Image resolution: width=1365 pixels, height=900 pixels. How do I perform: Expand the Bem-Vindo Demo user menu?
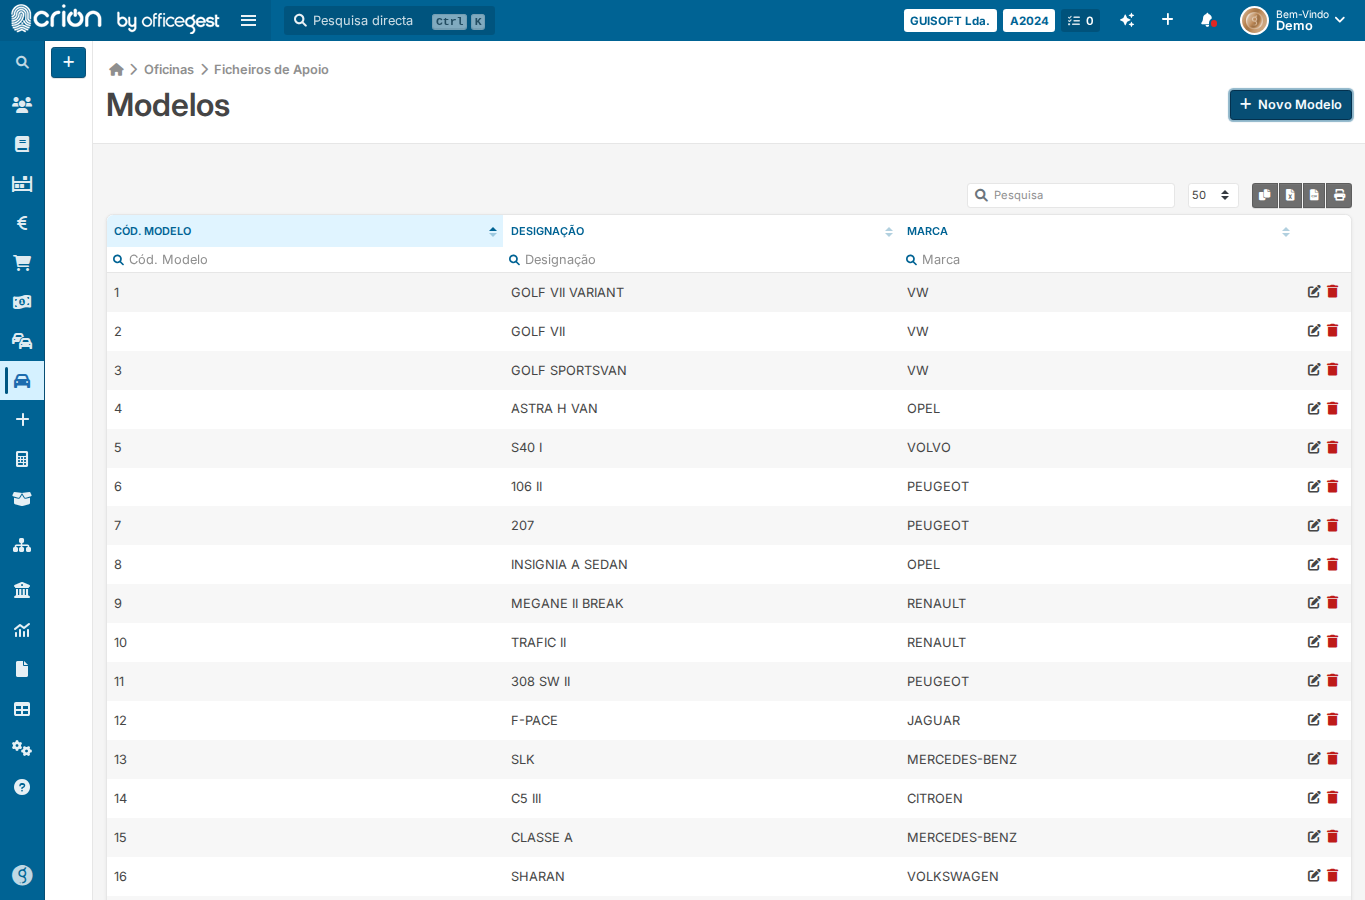tap(1294, 20)
